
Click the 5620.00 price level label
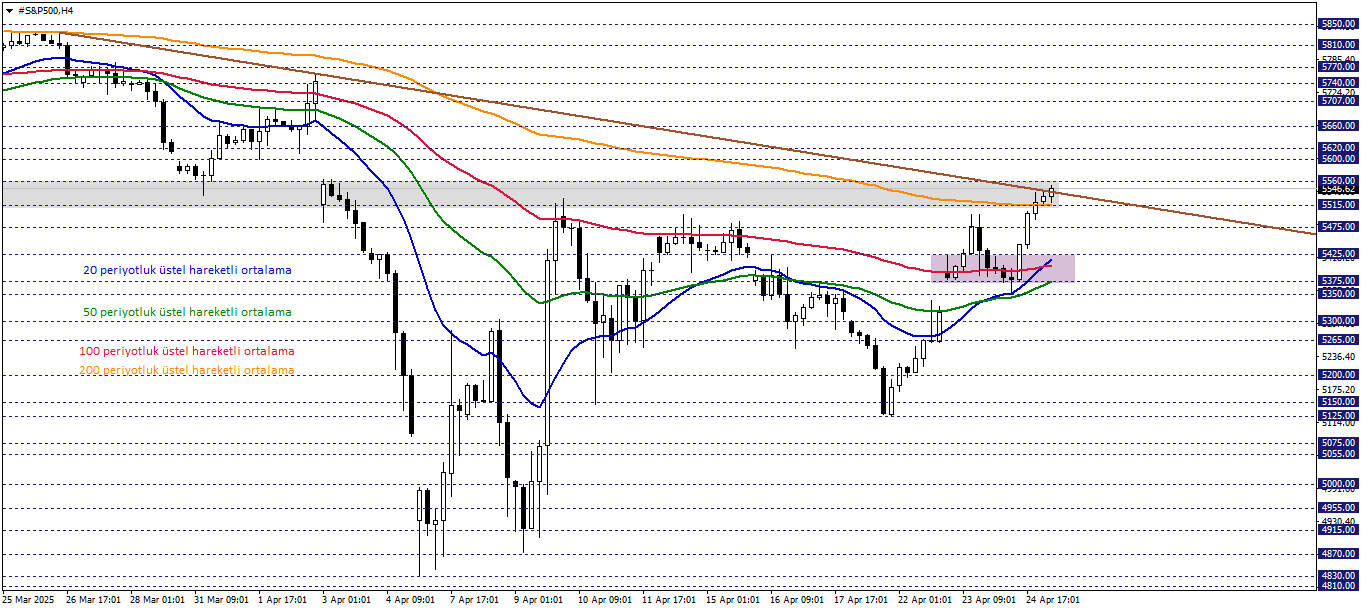pos(1338,147)
